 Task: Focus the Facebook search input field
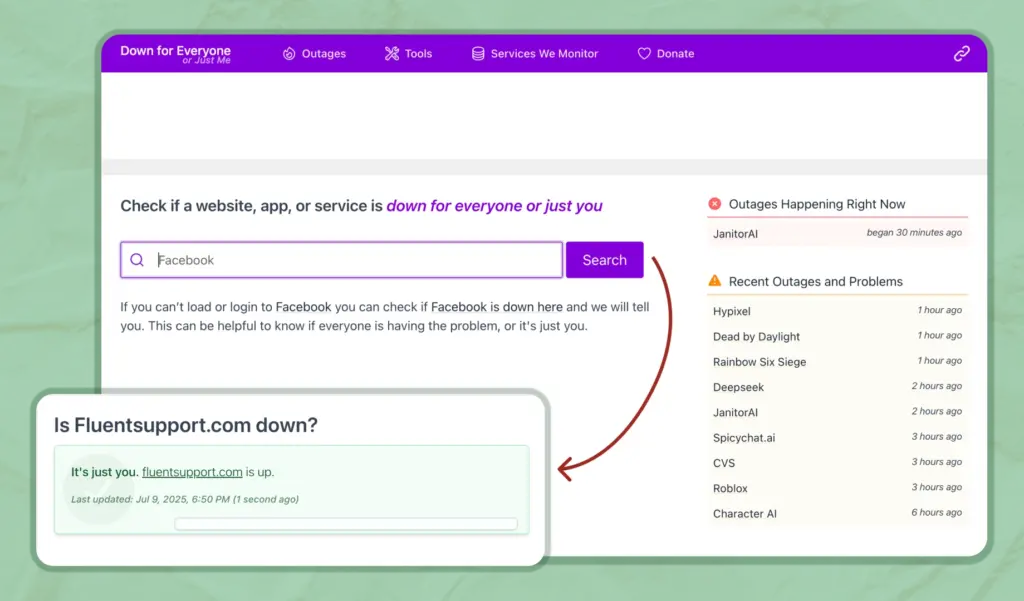[x=342, y=260]
